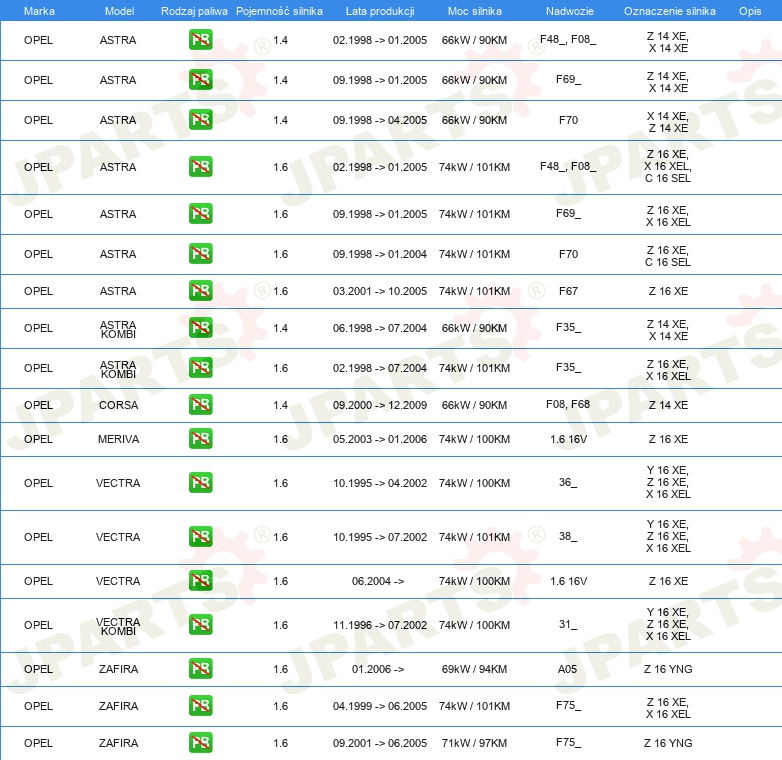Screen dimensions: 782x760
Task: Click fuel icon in Astra F69_ 1.4 row
Action: point(200,80)
